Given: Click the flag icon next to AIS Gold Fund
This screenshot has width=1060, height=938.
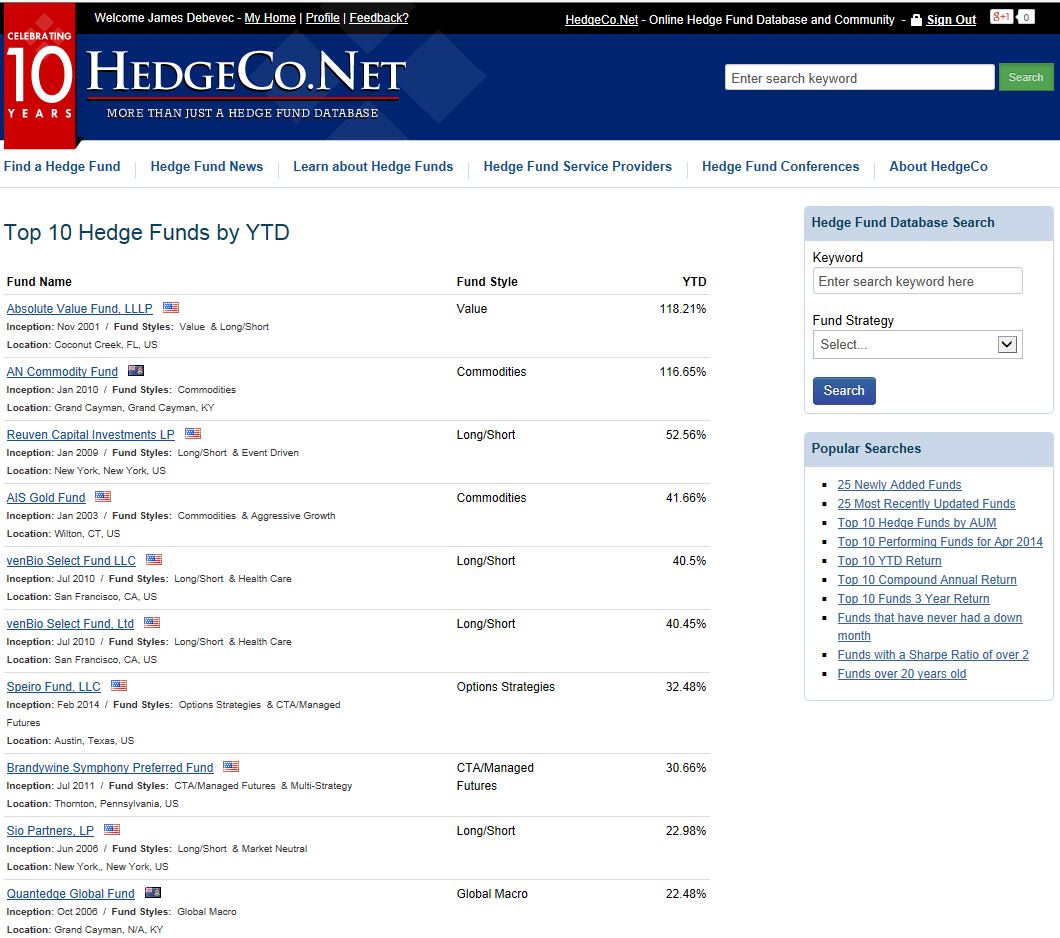Looking at the screenshot, I should 103,496.
